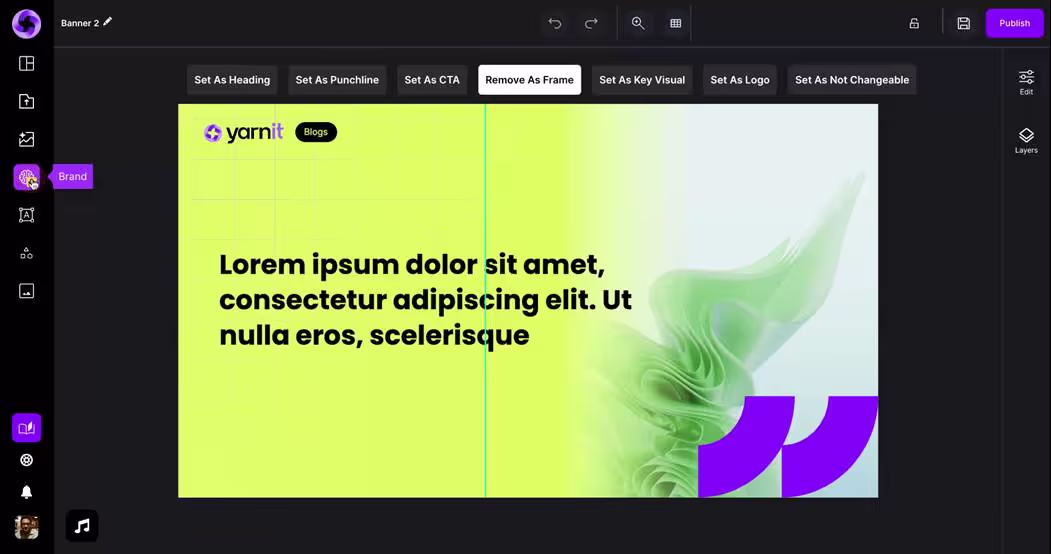Toggle the lock icon in top bar

[x=914, y=23]
